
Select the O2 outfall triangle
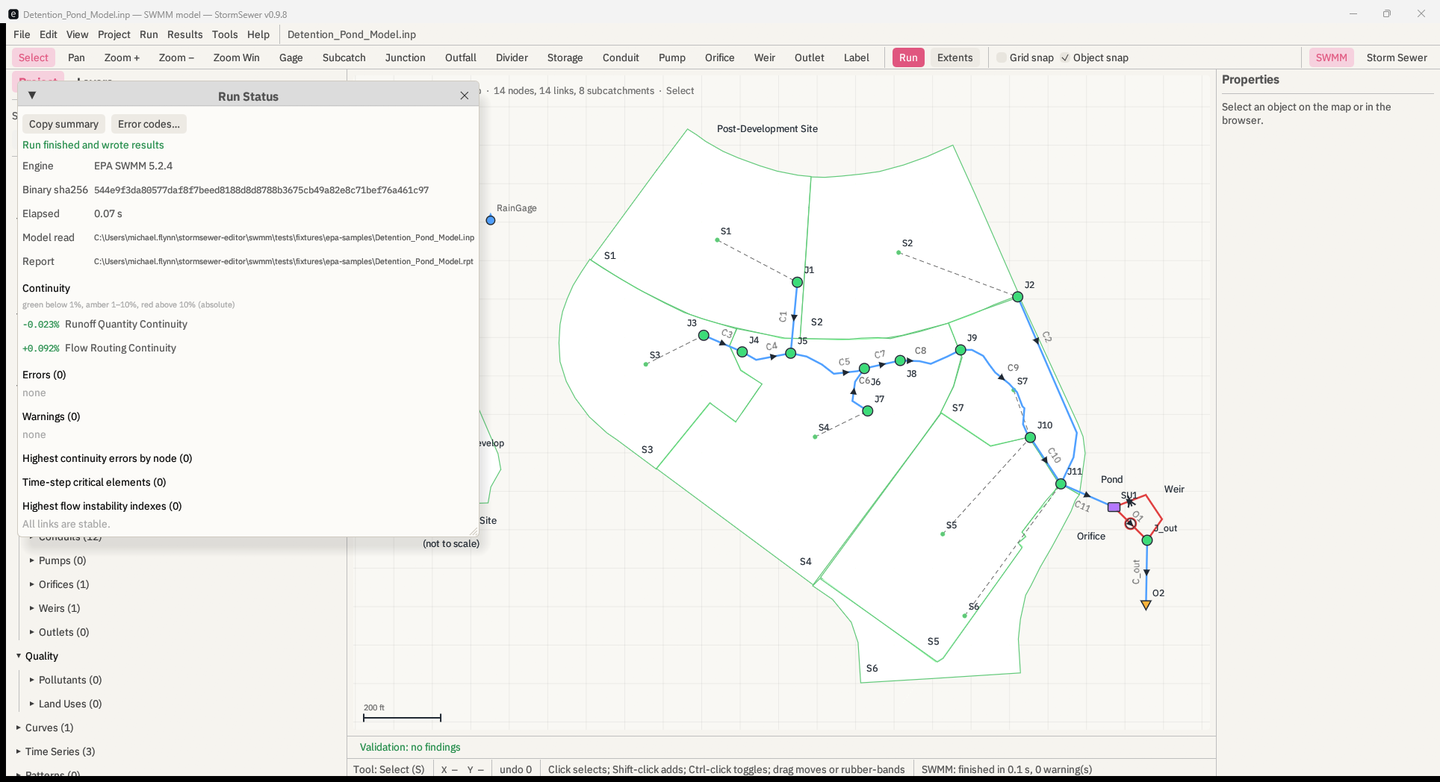tap(1146, 605)
